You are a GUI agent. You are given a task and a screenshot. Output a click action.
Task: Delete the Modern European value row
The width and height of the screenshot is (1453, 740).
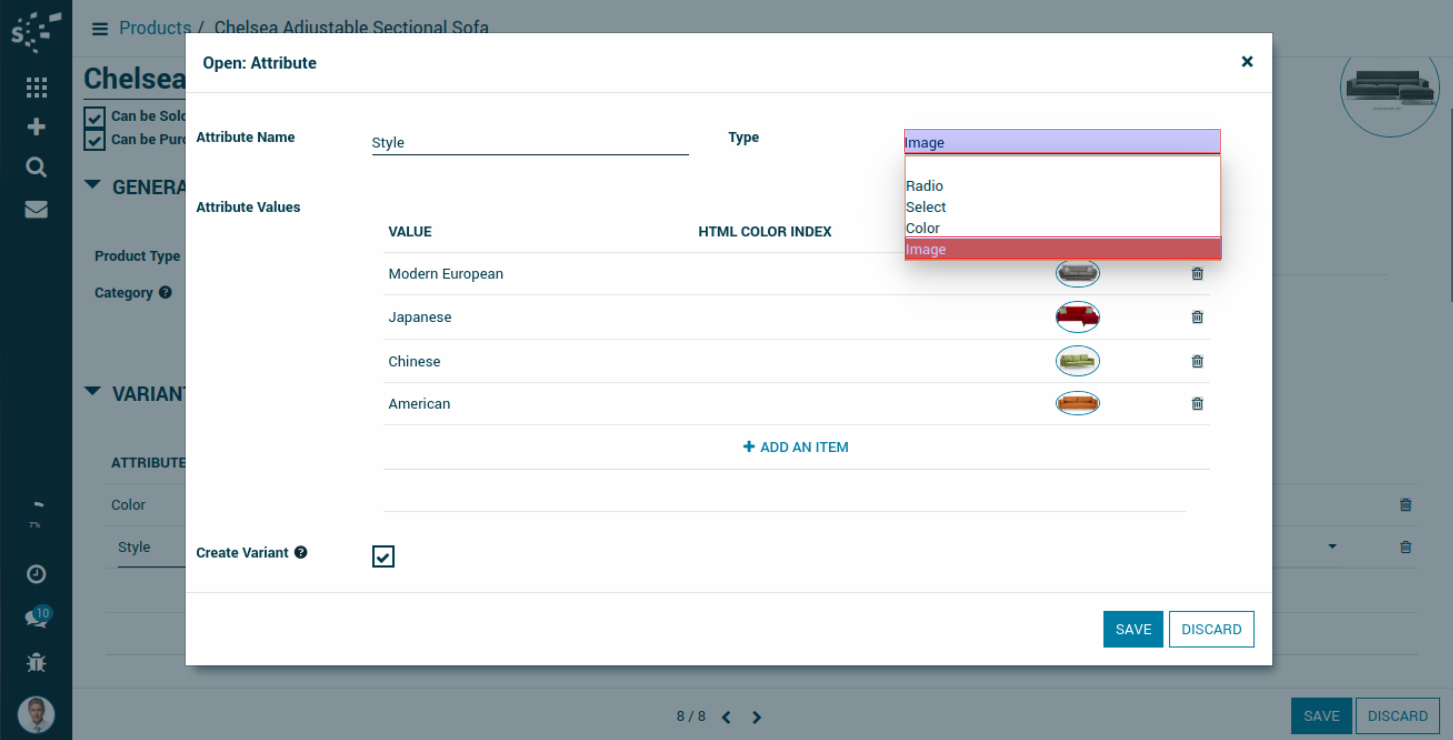point(1197,274)
